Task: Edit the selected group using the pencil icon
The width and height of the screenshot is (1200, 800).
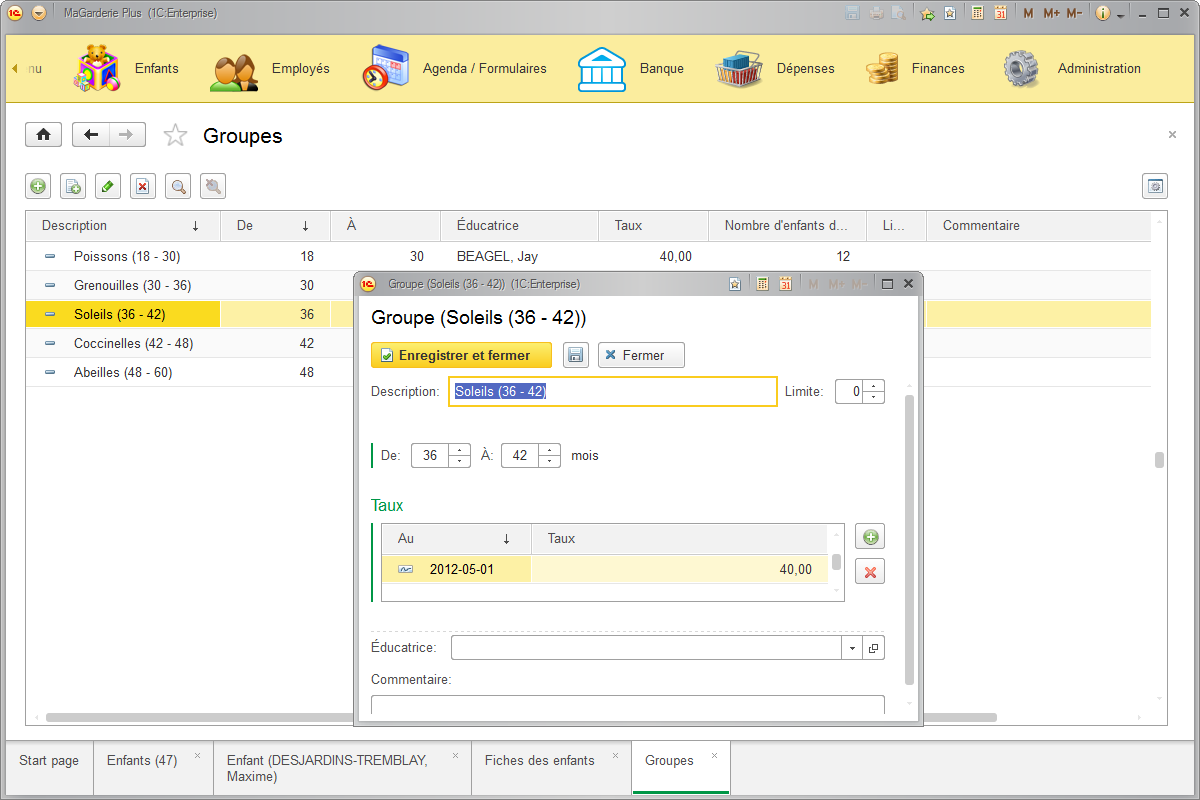Action: [x=108, y=186]
